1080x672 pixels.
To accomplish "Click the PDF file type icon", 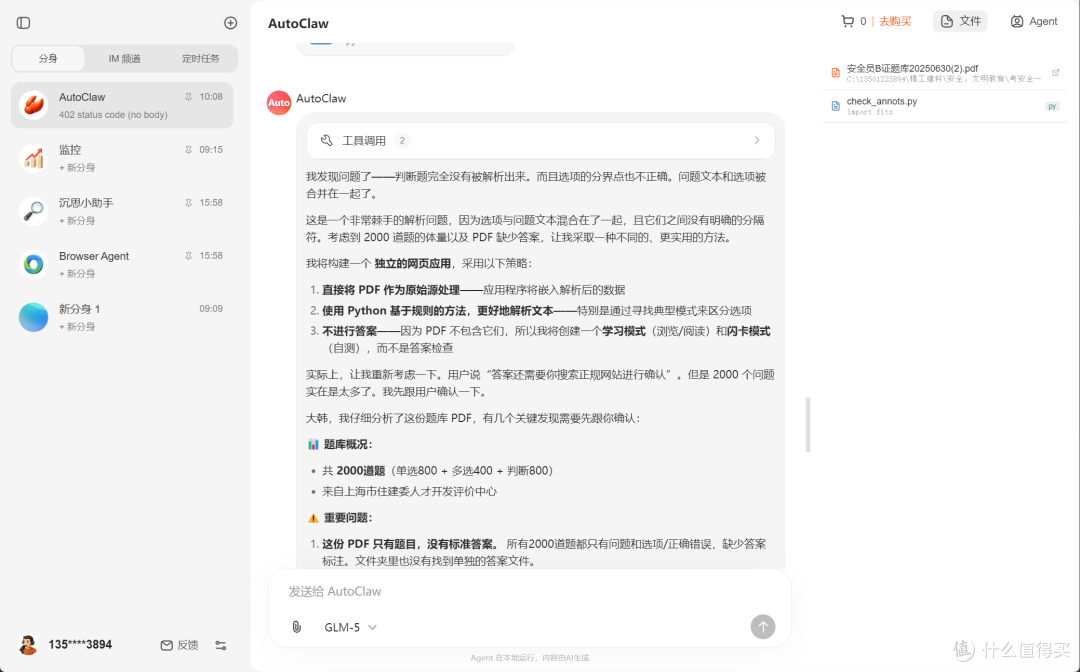I will [x=835, y=73].
